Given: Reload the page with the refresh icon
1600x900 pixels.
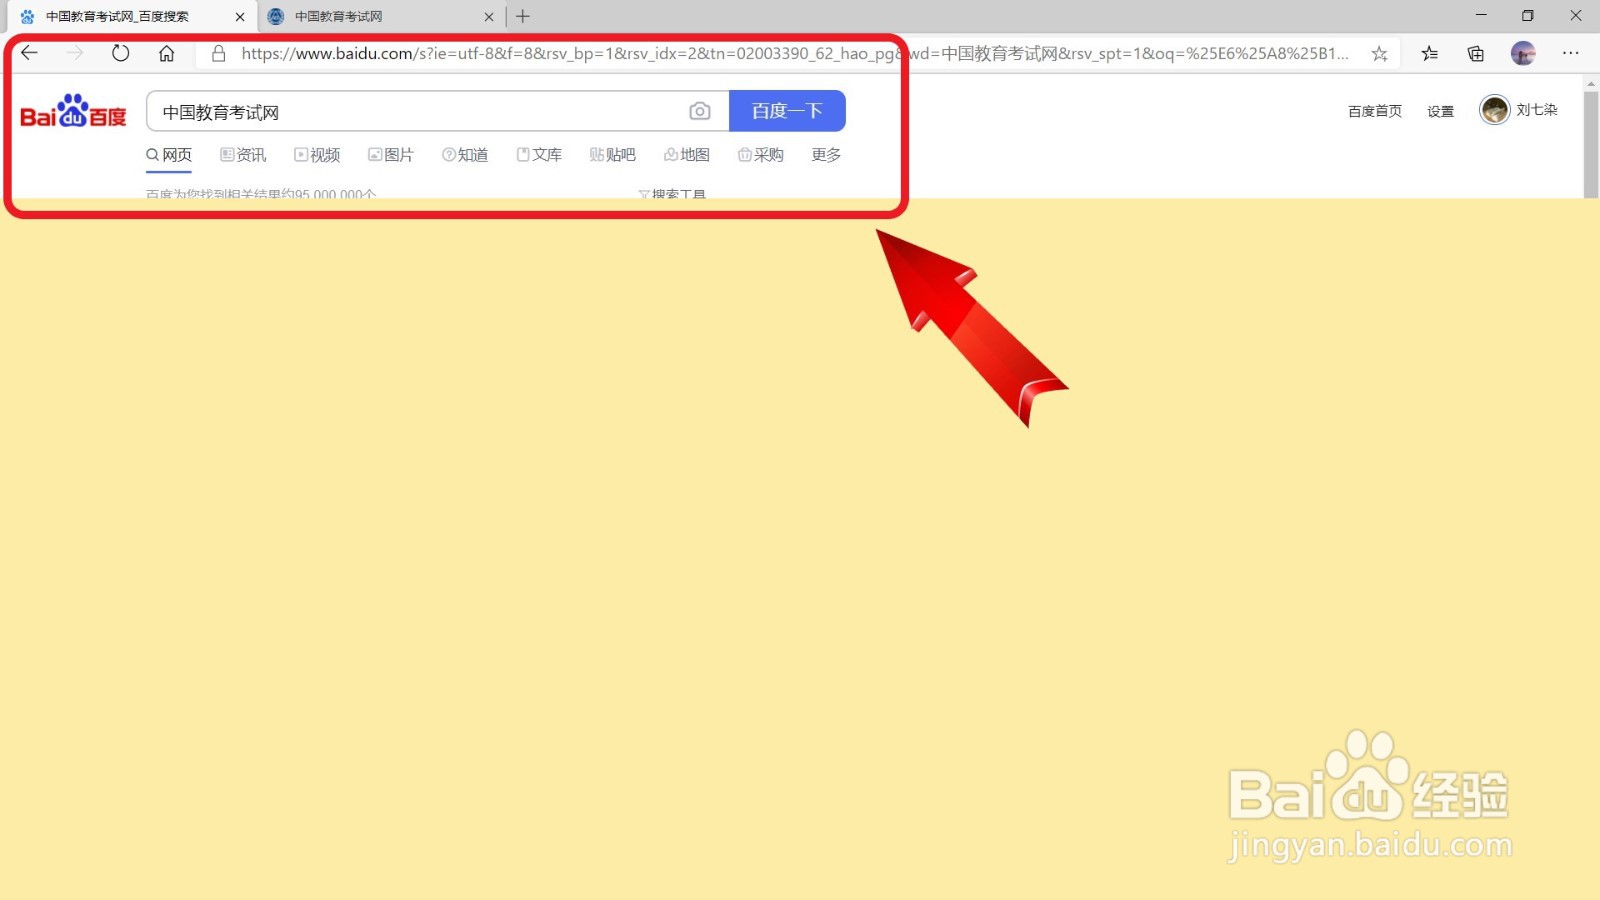Looking at the screenshot, I should click(x=120, y=53).
